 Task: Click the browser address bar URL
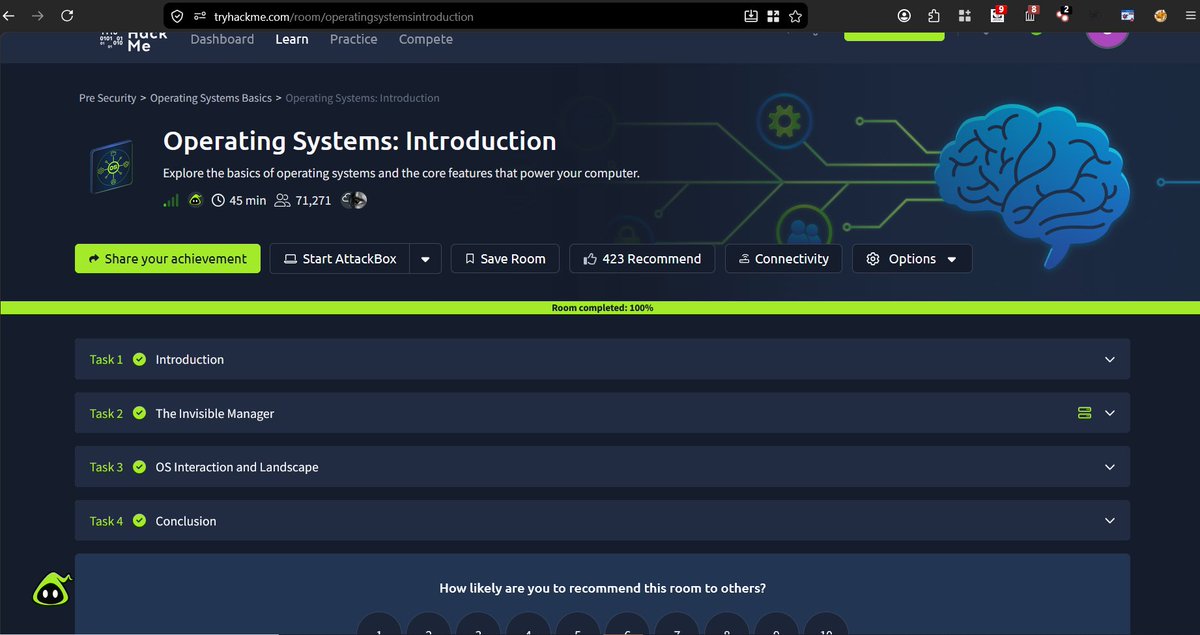coord(344,16)
